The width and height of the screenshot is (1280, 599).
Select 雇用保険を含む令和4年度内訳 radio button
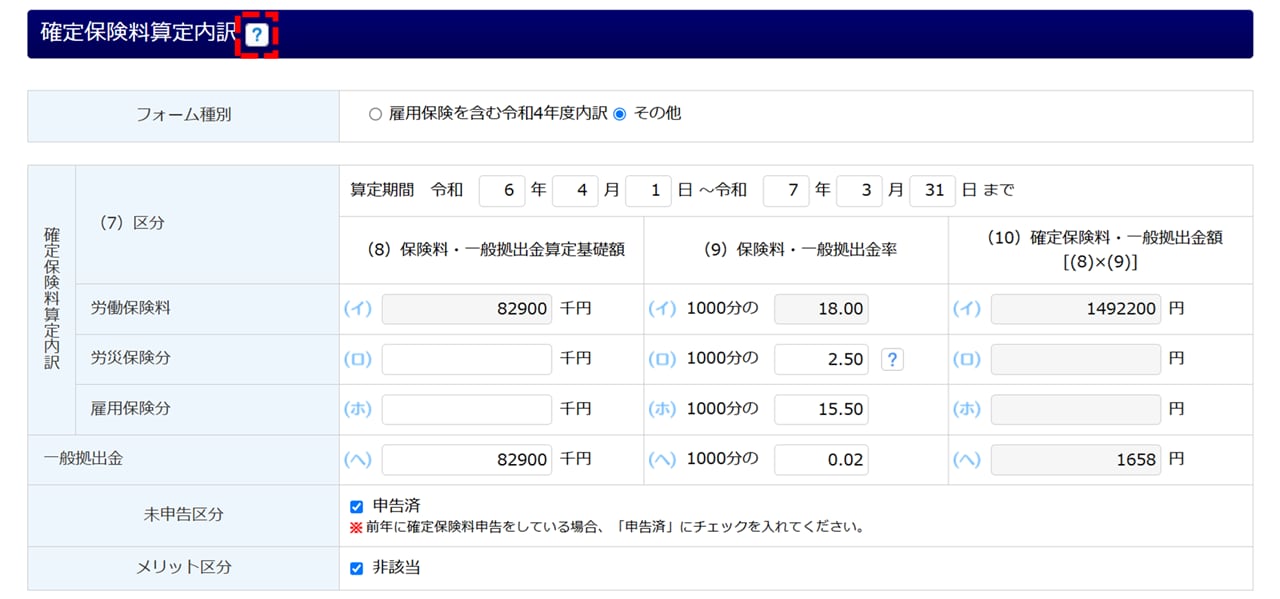pyautogui.click(x=376, y=114)
